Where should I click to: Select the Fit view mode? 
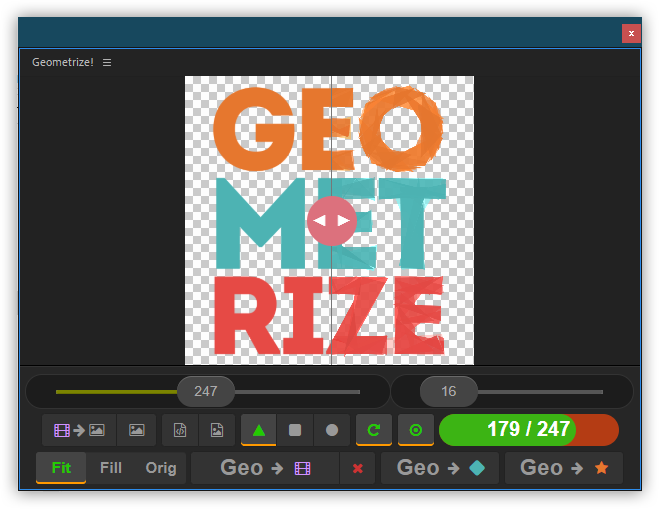61,468
